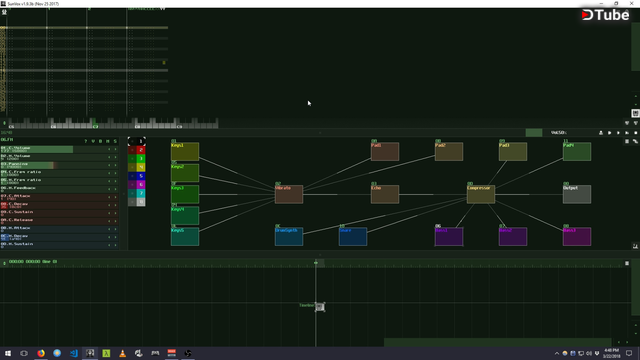Toggle module Mute with M button
The width and height of the screenshot is (640, 360).
108,141
